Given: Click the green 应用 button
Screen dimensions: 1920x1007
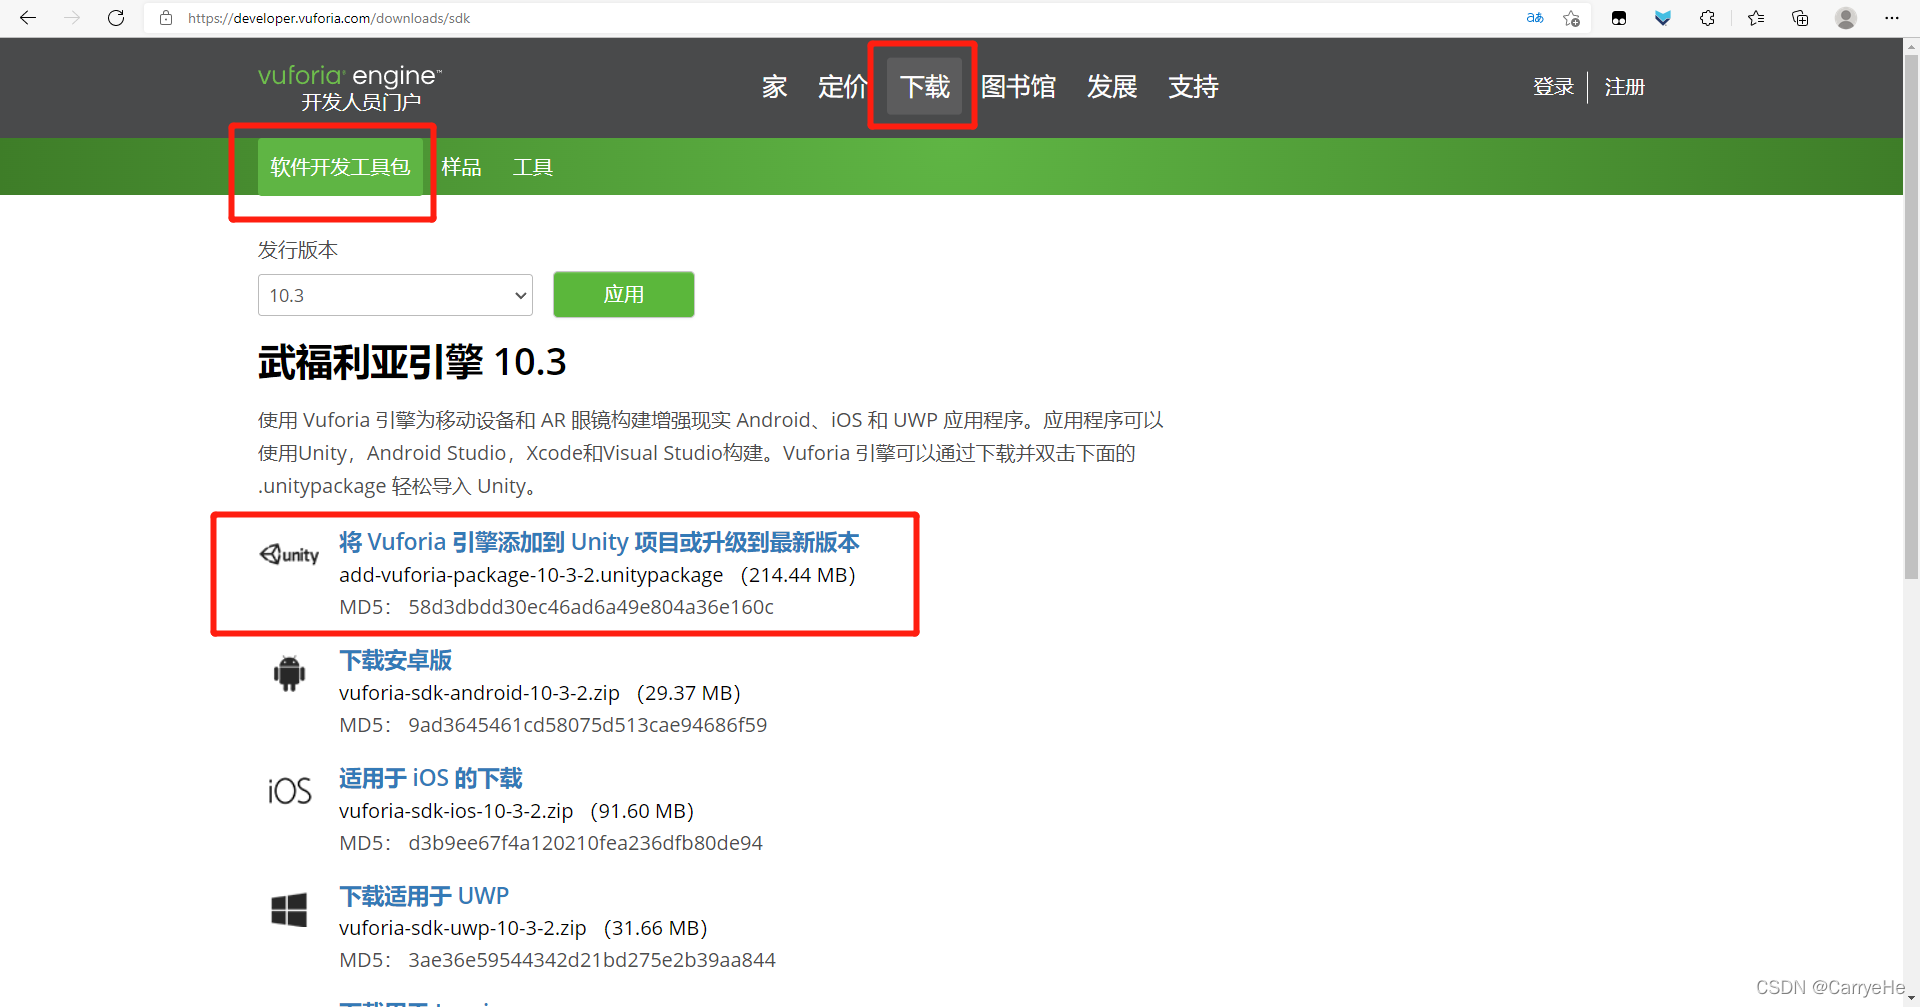Looking at the screenshot, I should pos(624,294).
